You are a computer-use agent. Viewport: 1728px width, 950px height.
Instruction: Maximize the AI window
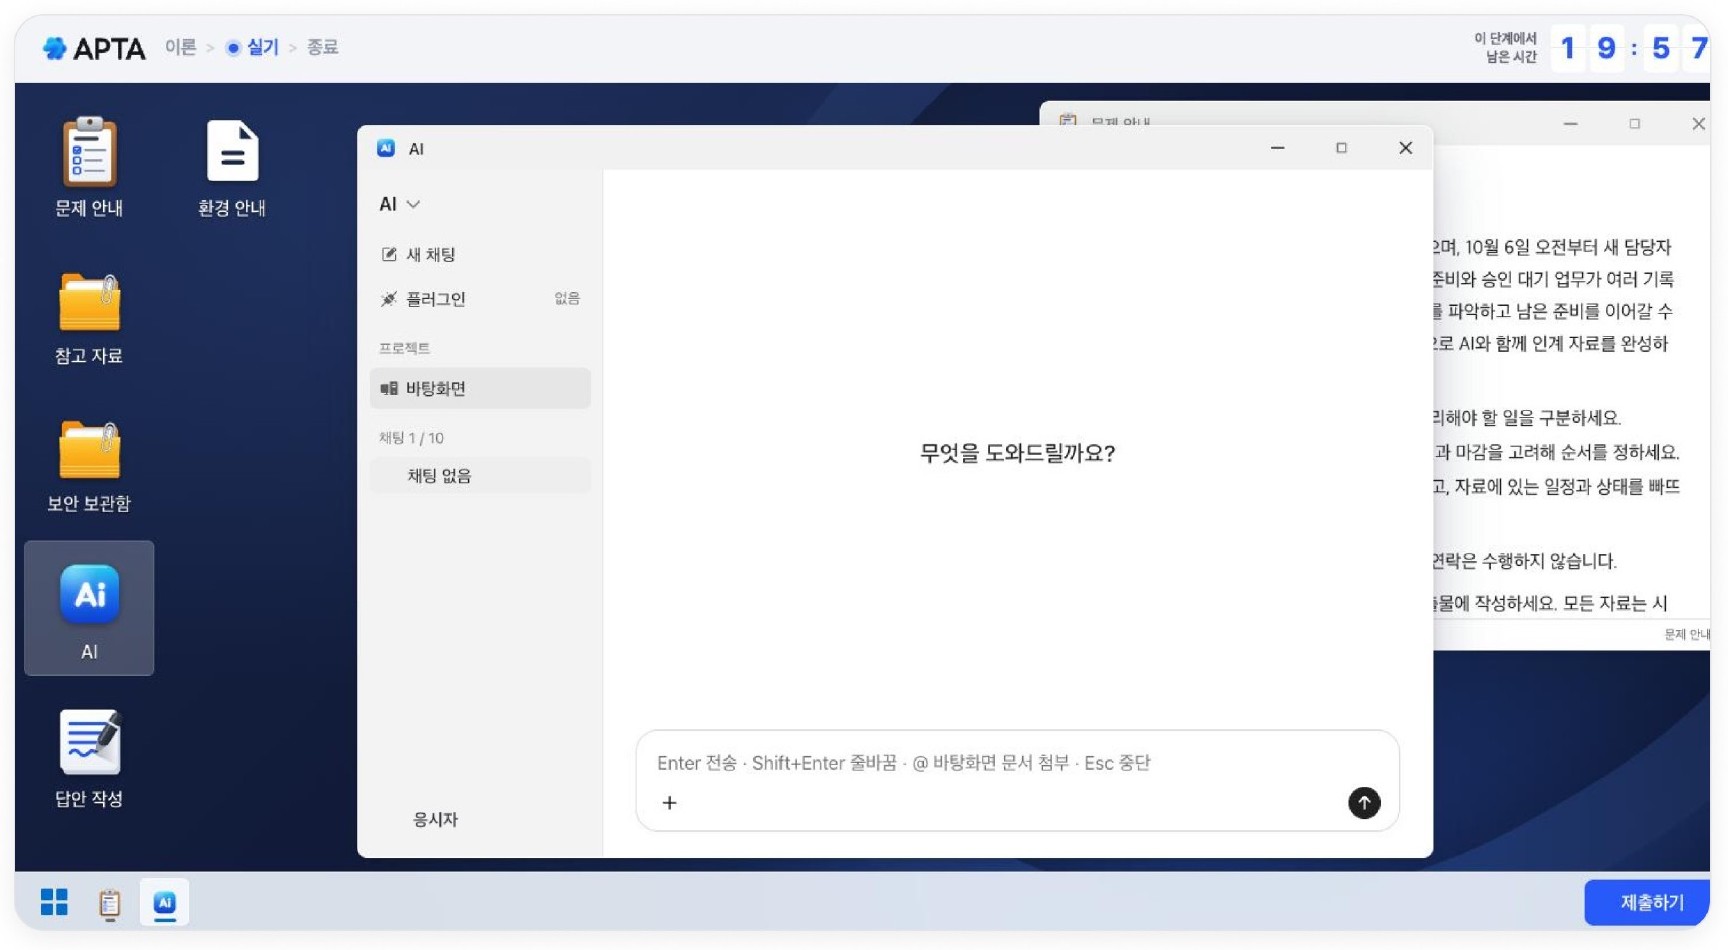[x=1341, y=148]
